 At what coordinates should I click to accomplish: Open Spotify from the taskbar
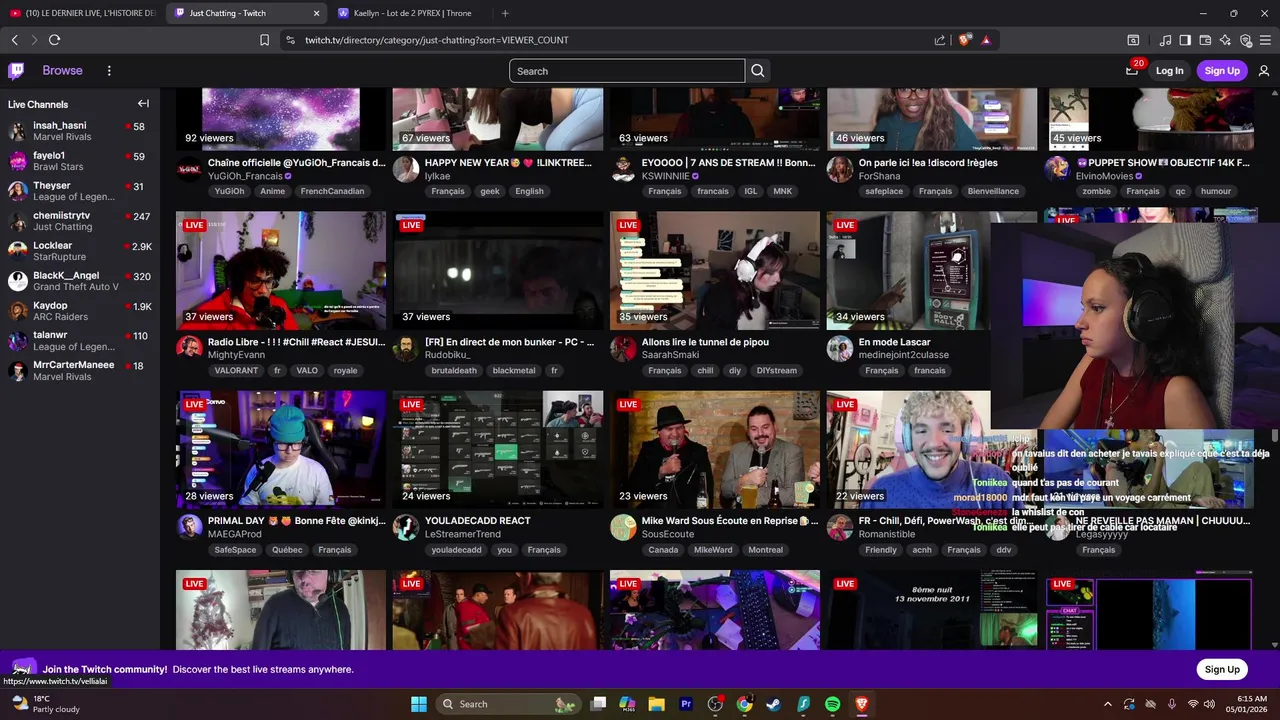click(832, 704)
